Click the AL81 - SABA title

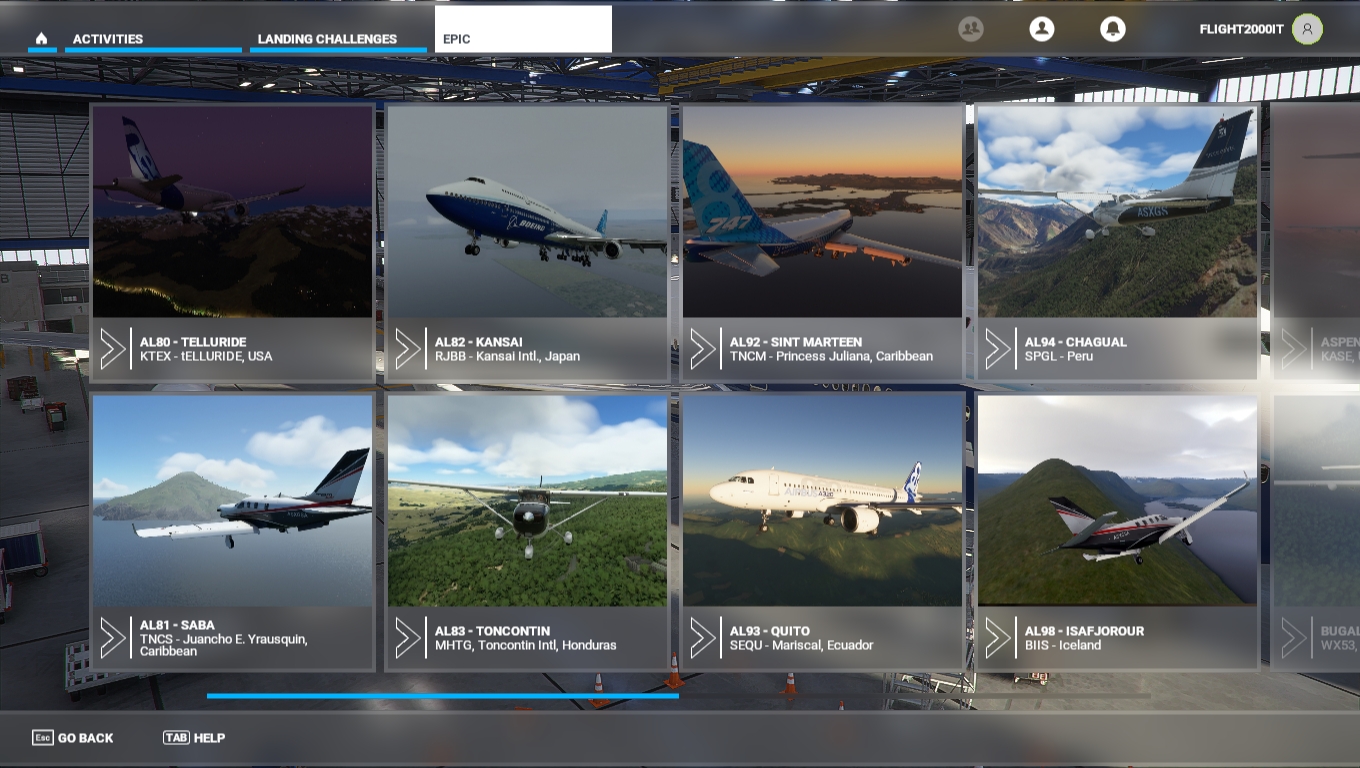coord(177,625)
